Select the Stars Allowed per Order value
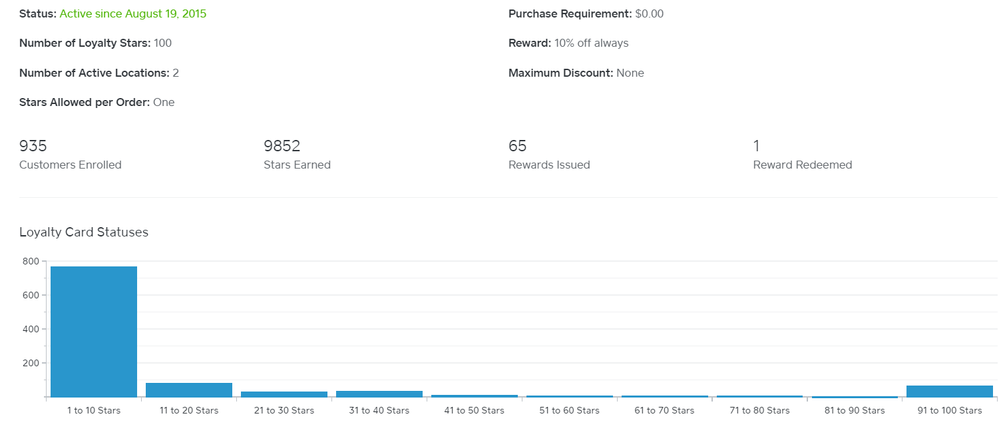The width and height of the screenshot is (999, 431). pos(164,102)
